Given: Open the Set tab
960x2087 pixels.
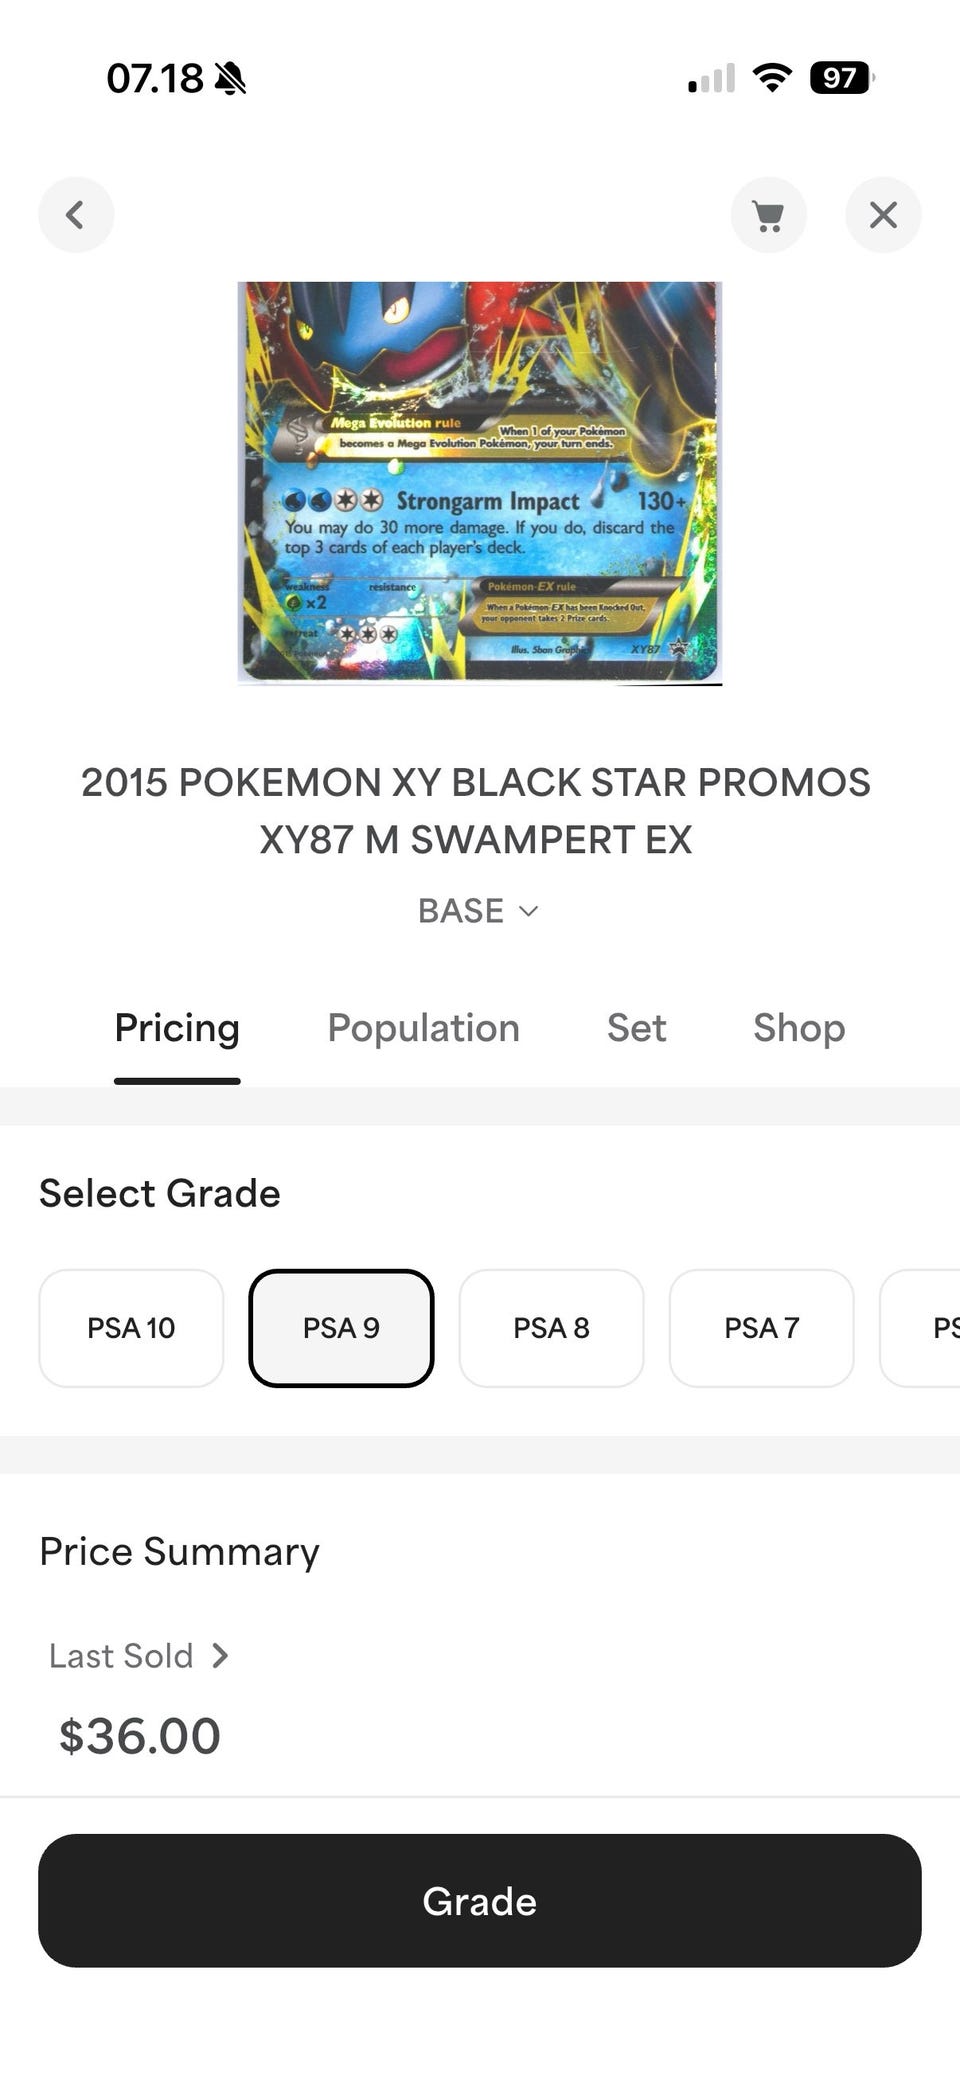Looking at the screenshot, I should coord(636,1028).
